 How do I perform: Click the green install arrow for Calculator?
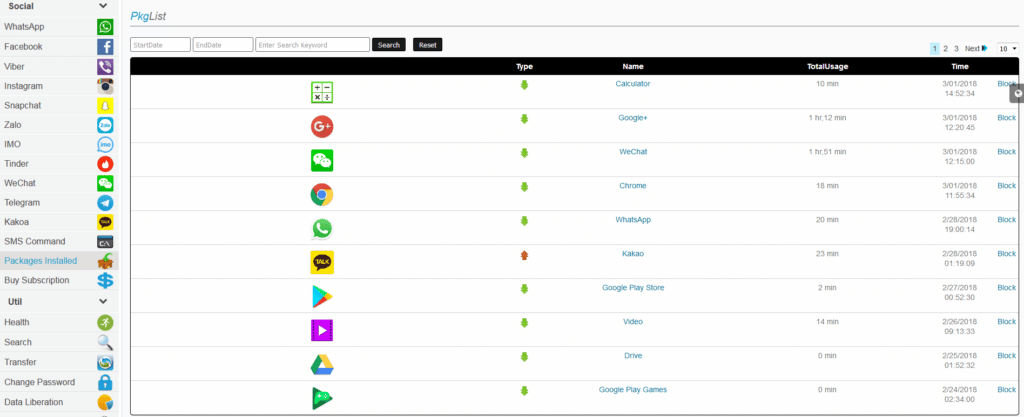tap(524, 85)
